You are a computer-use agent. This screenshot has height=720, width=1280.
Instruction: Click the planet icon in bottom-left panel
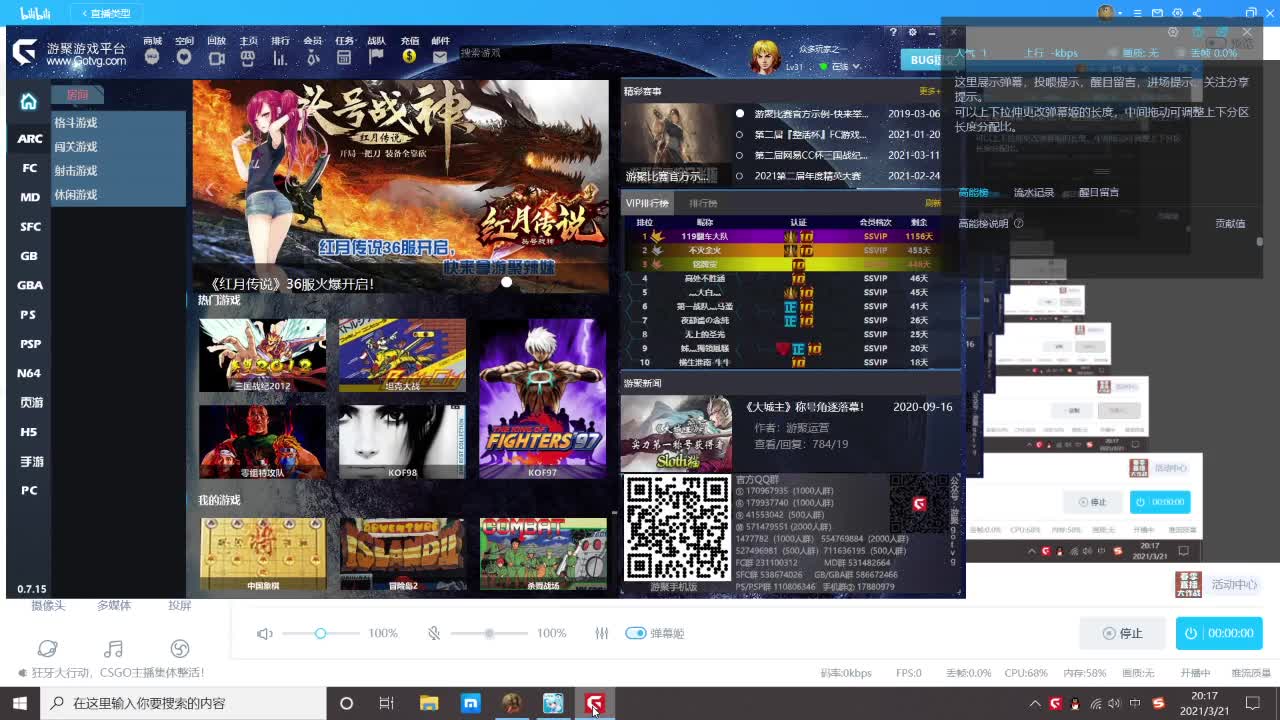coord(47,649)
